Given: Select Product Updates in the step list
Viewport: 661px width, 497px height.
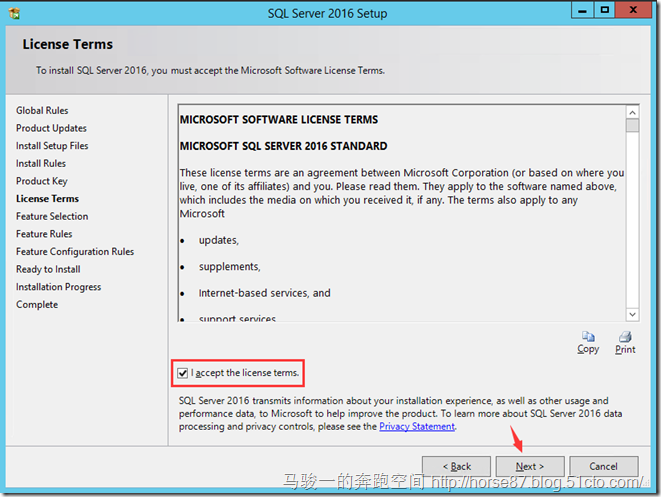Looking at the screenshot, I should (51, 128).
